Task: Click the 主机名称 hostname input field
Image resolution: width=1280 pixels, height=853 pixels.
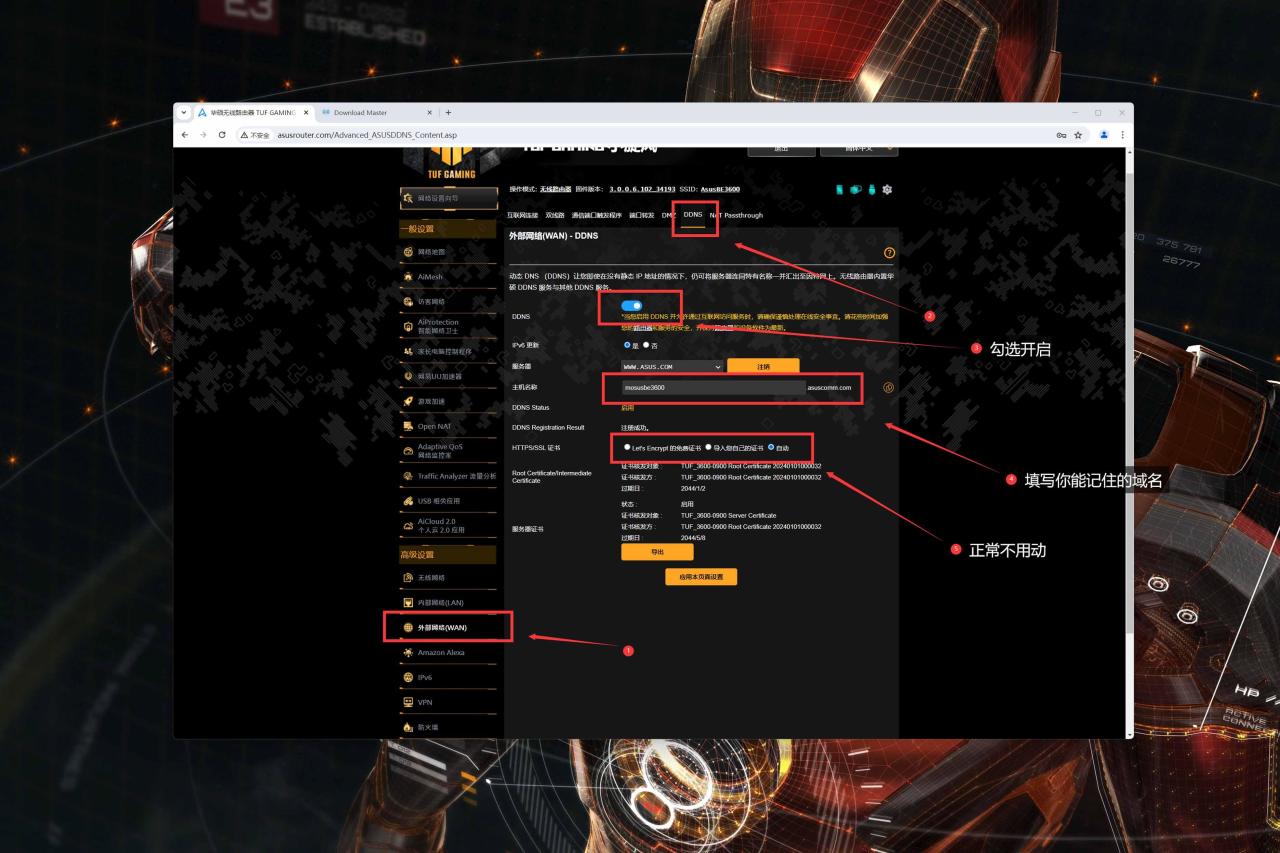Action: click(713, 387)
